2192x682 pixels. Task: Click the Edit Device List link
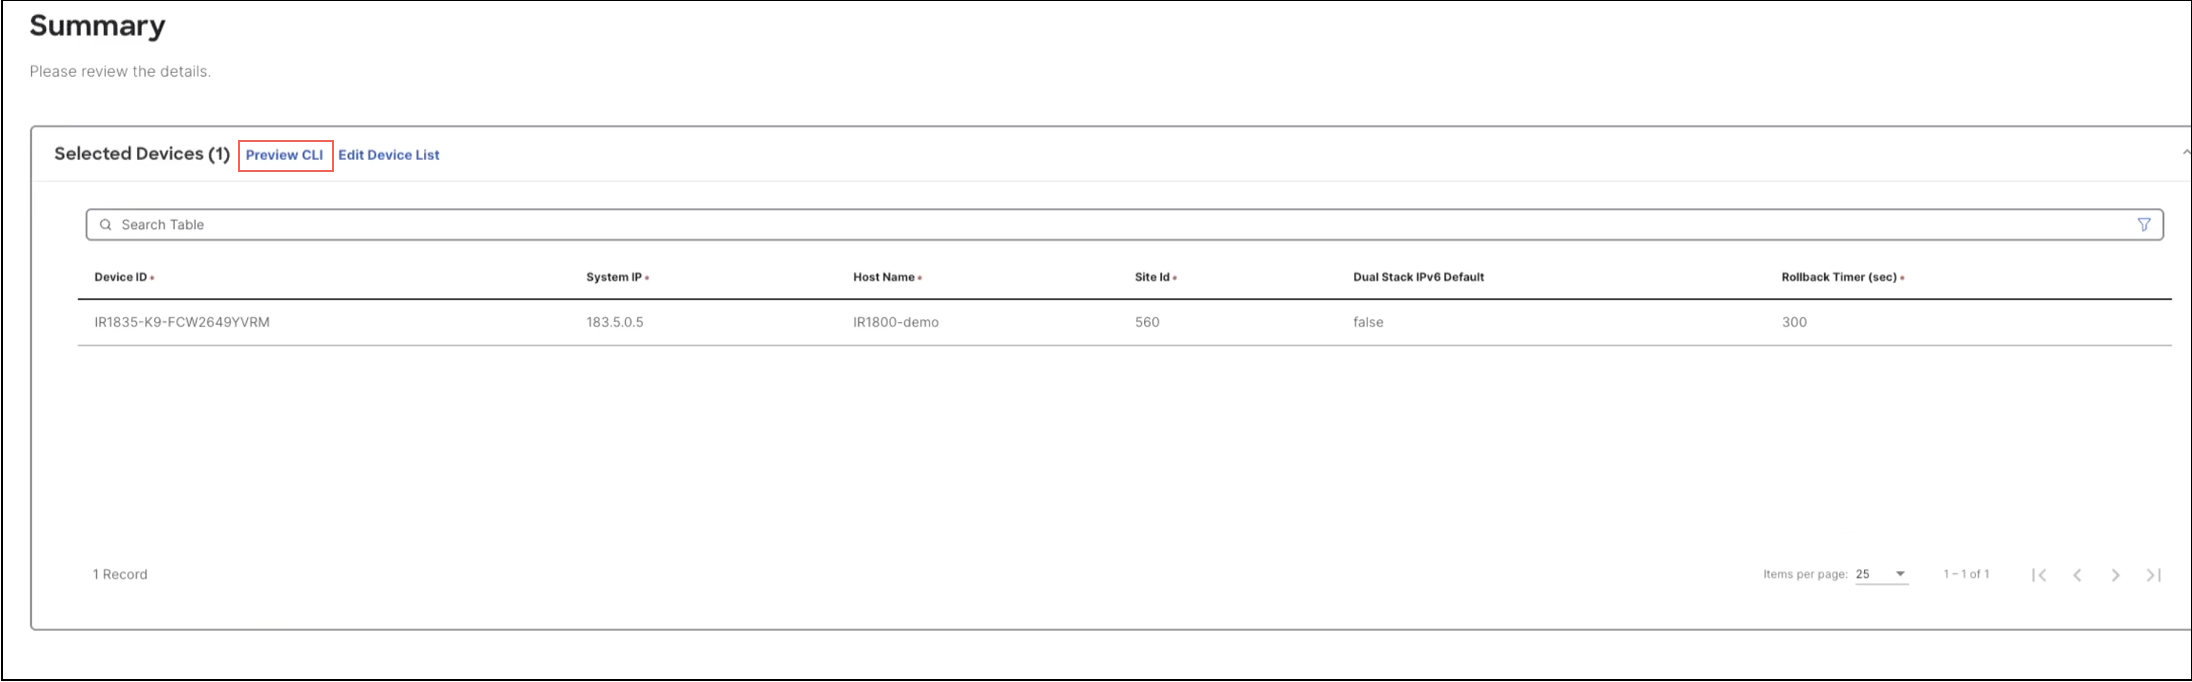389,155
